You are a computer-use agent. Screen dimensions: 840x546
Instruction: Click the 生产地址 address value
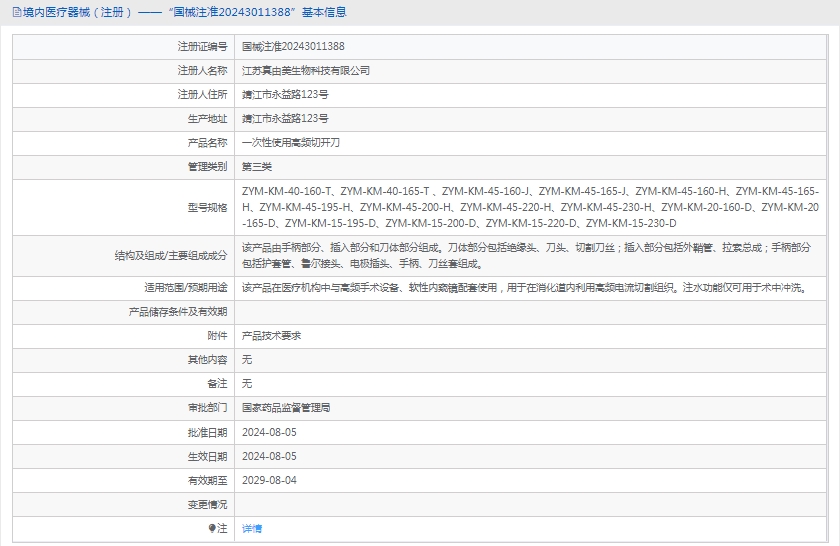pos(285,118)
